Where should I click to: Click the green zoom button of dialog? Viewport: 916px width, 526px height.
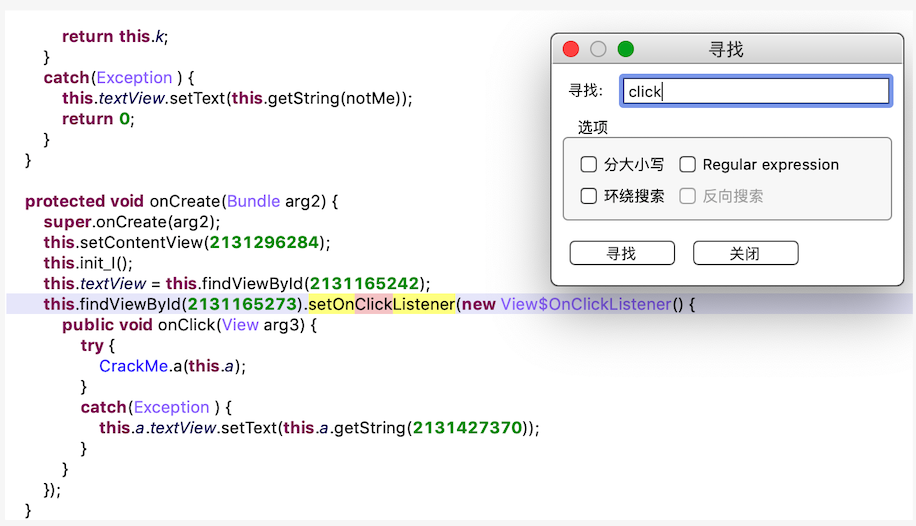point(626,49)
